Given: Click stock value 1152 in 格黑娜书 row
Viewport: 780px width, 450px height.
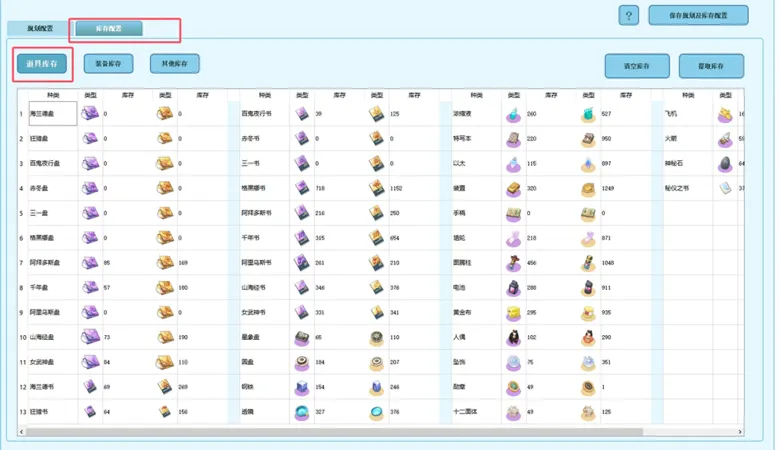Looking at the screenshot, I should pyautogui.click(x=396, y=188).
